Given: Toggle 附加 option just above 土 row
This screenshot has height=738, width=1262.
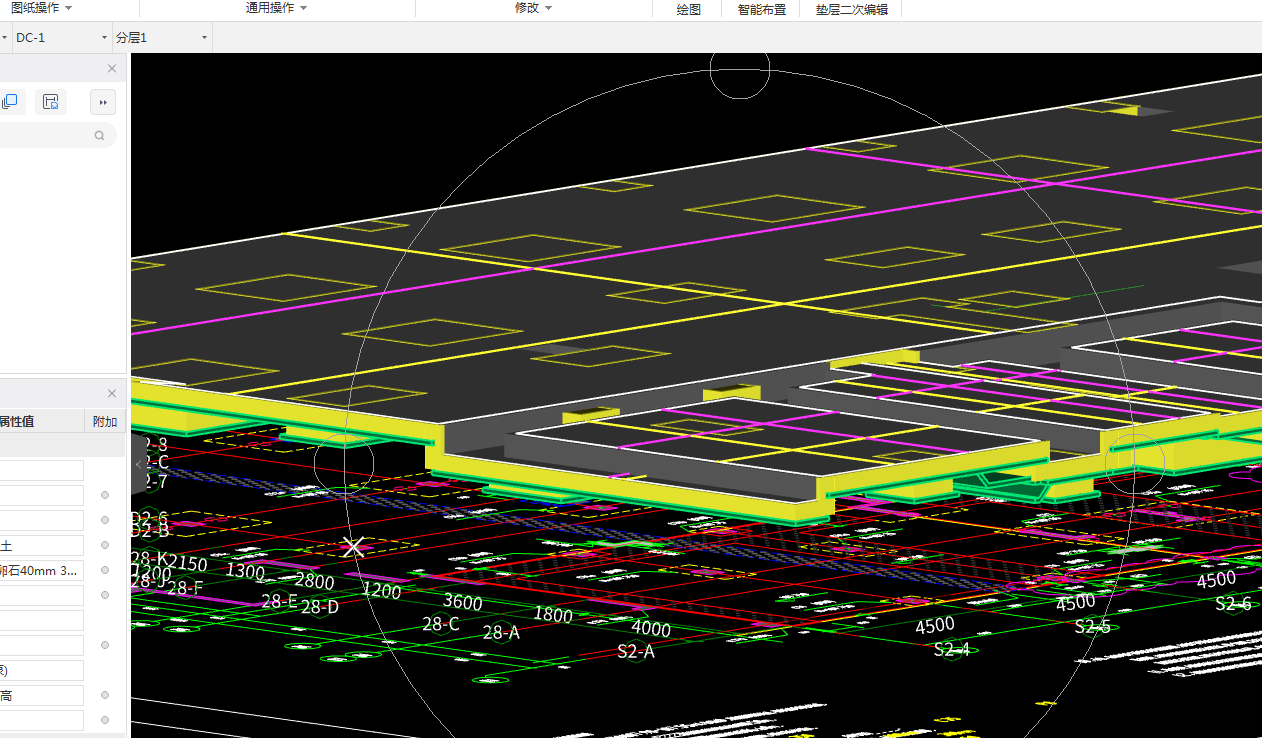Looking at the screenshot, I should (x=105, y=520).
